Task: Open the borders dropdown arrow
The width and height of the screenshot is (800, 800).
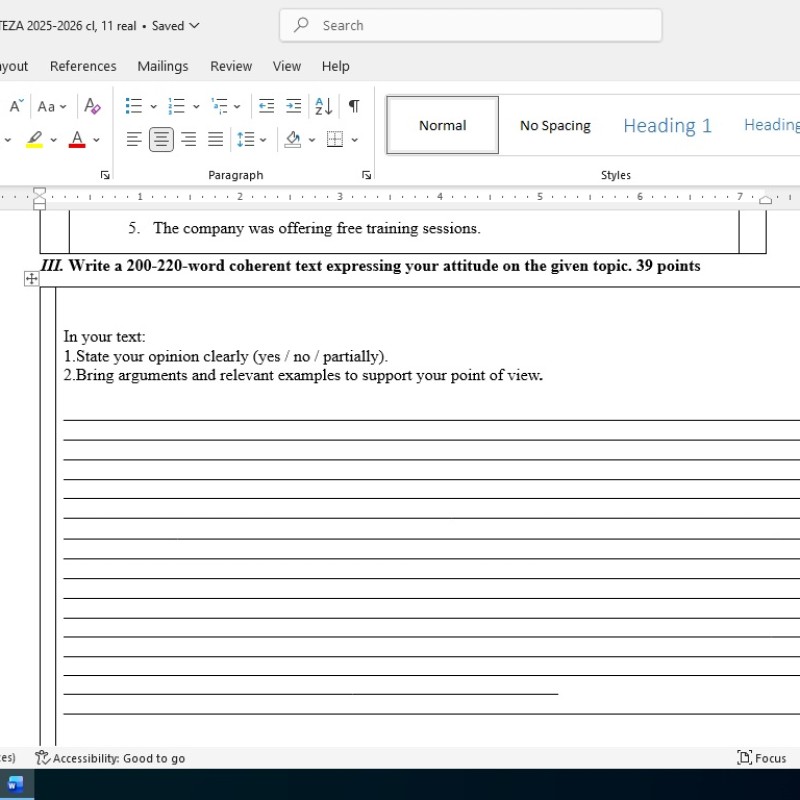Action: (354, 140)
